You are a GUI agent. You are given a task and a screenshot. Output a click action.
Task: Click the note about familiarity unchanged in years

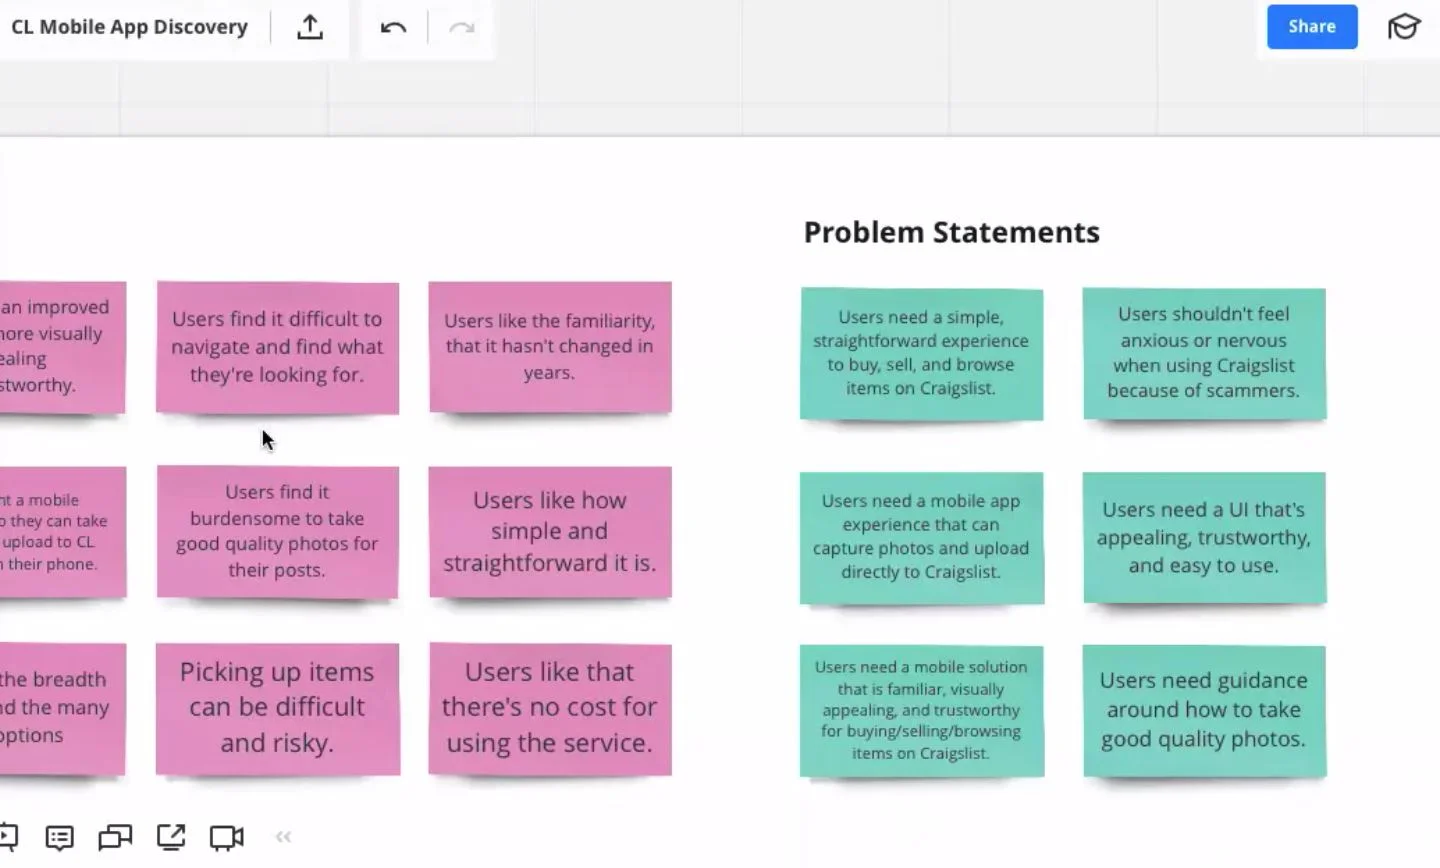coord(549,346)
